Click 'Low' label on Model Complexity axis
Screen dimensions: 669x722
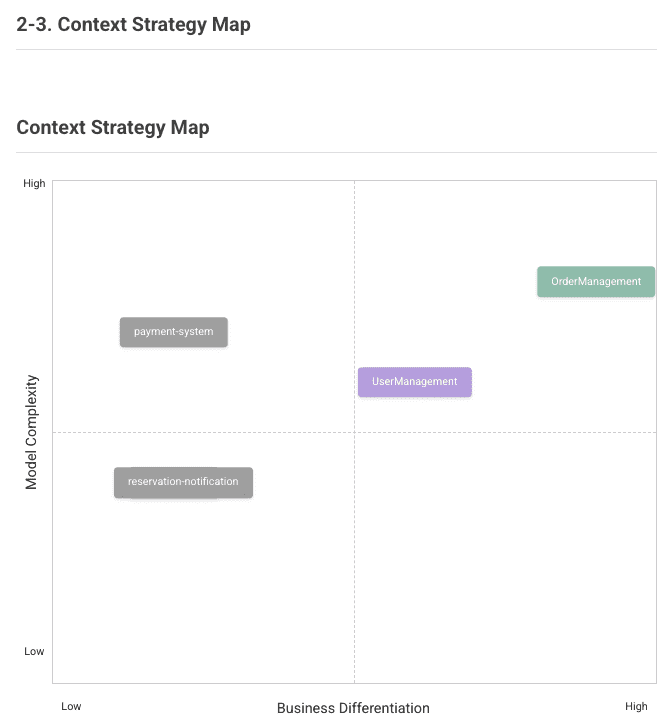35,651
